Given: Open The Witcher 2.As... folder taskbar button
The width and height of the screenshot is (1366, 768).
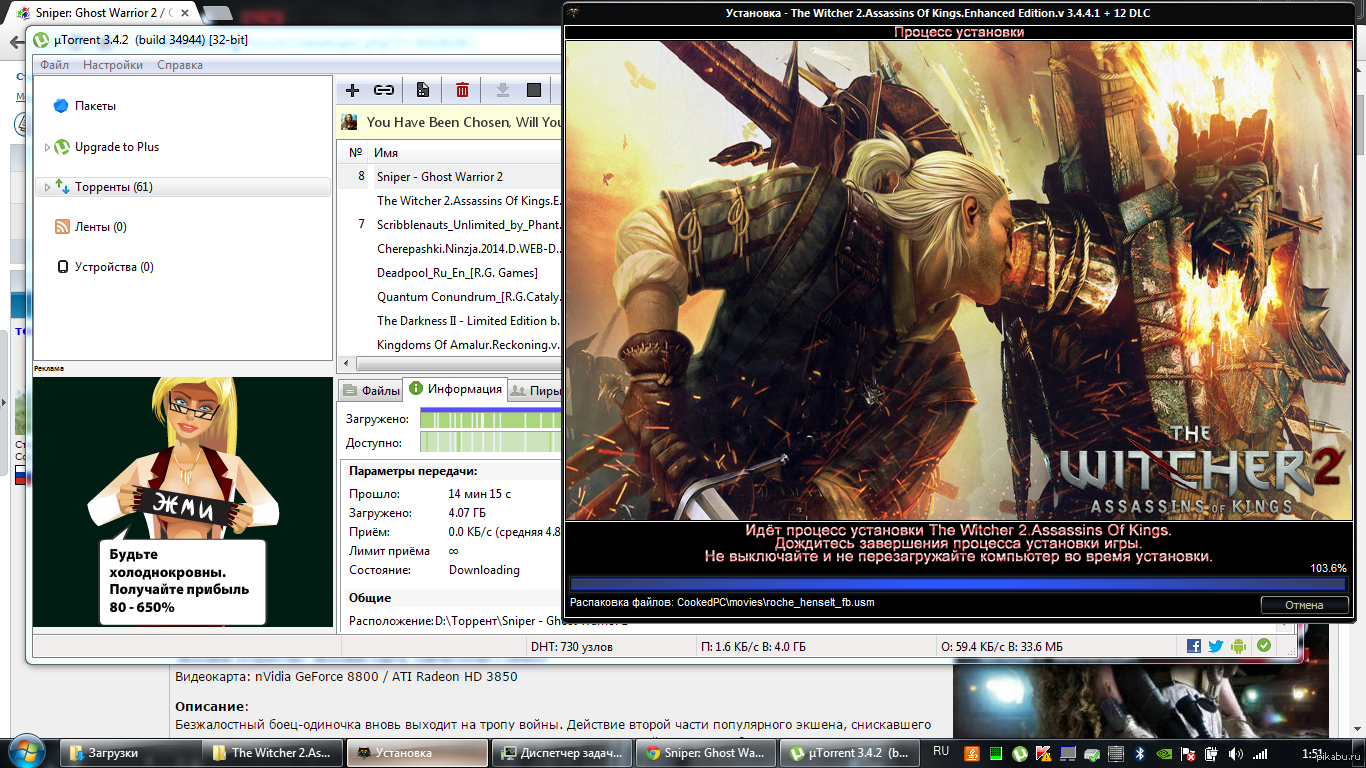Looking at the screenshot, I should [x=273, y=753].
